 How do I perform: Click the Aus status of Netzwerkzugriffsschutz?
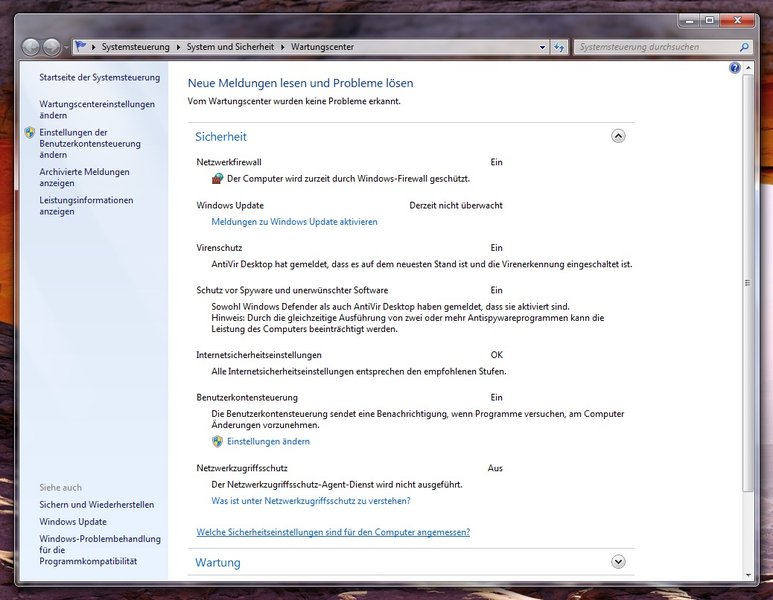495,468
